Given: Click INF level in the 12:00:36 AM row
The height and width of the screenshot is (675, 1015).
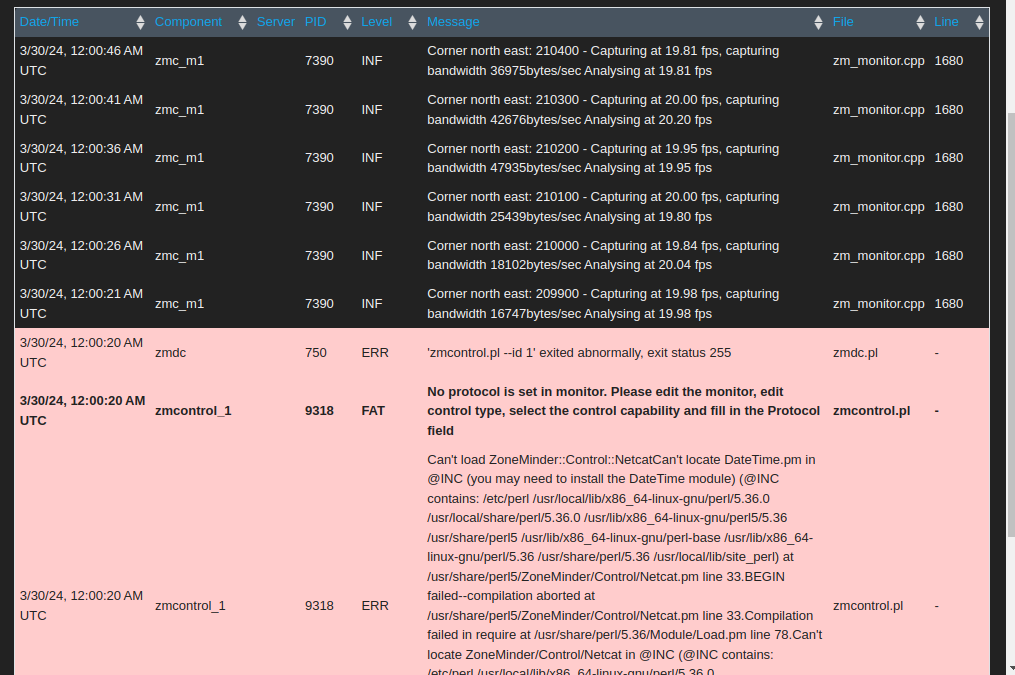Looking at the screenshot, I should click(x=372, y=158).
